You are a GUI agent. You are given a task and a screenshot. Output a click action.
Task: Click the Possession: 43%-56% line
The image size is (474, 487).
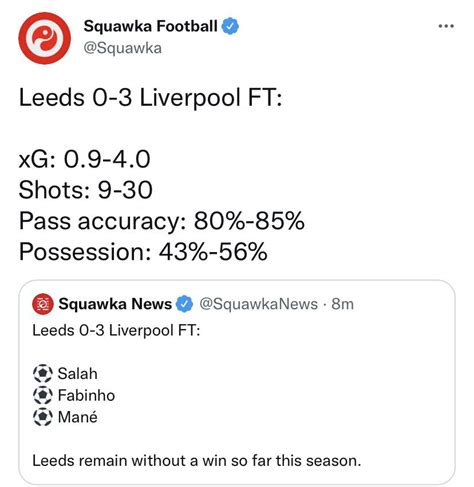[x=143, y=252]
